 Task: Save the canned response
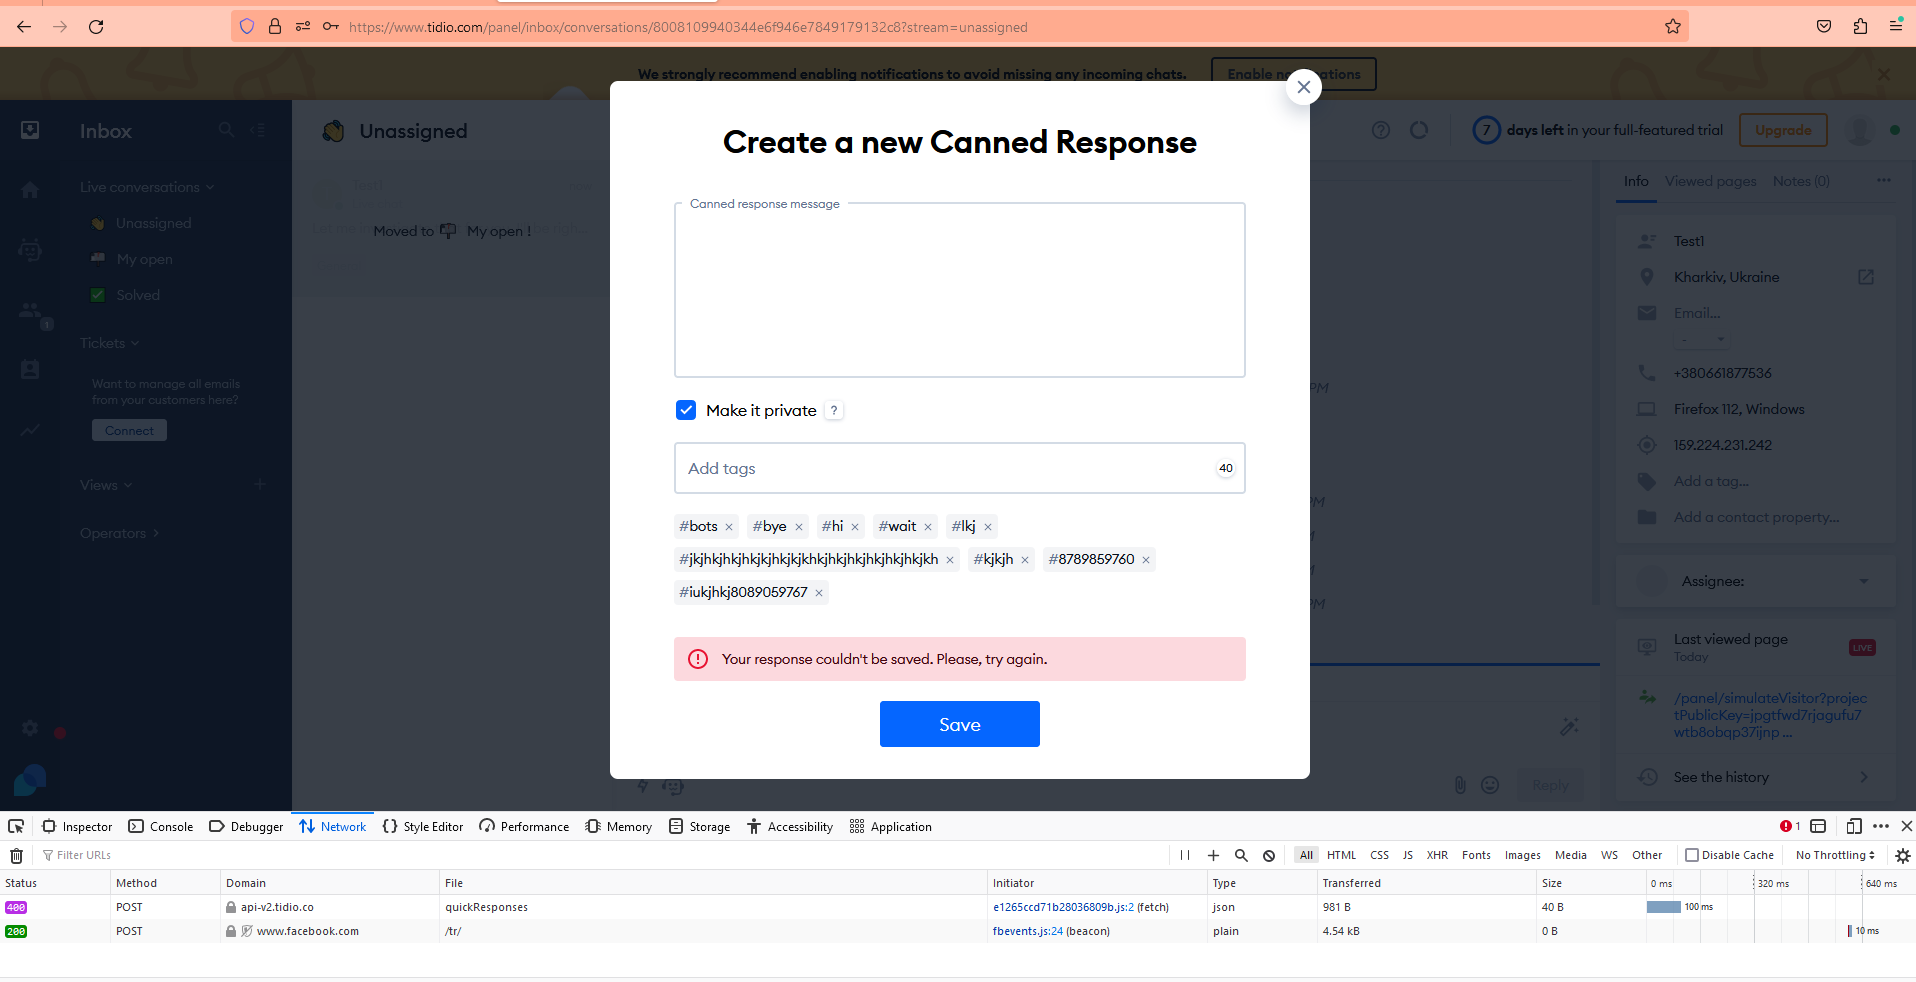(x=960, y=724)
